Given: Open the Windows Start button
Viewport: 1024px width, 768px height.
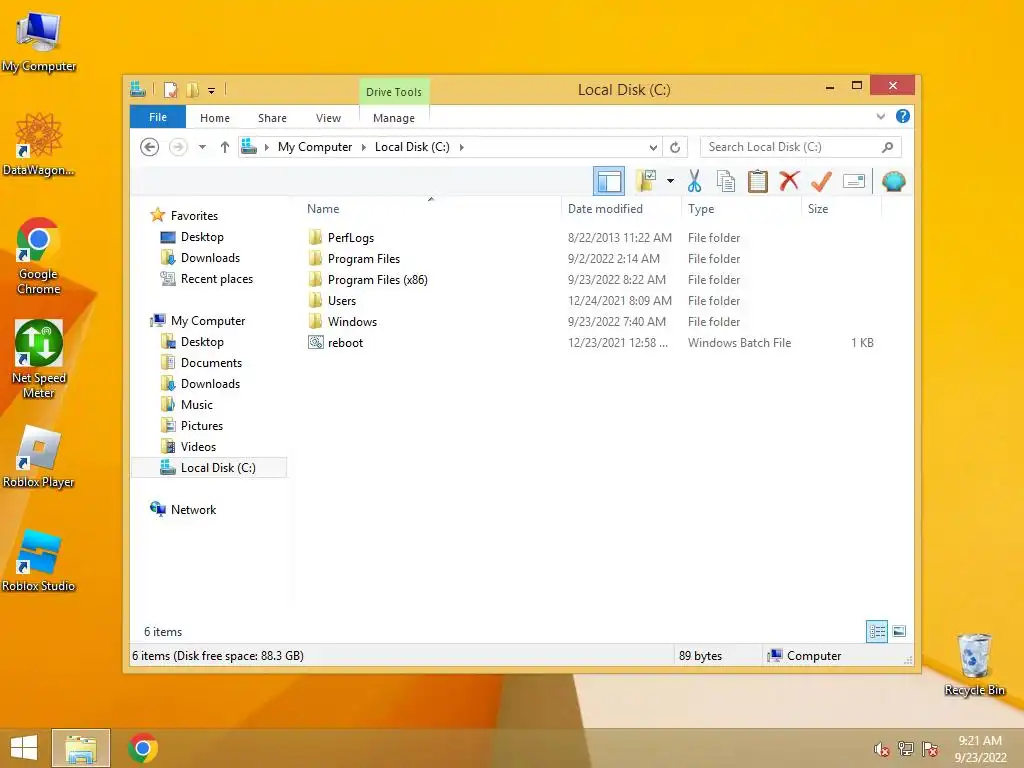Looking at the screenshot, I should 24,748.
